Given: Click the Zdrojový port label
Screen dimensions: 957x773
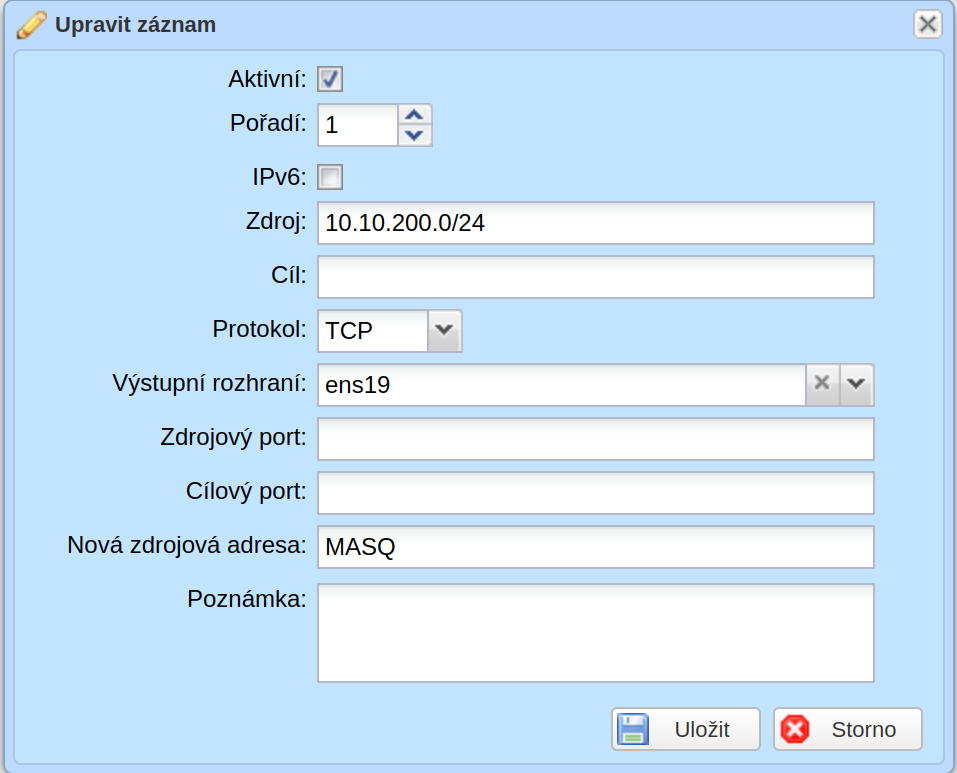Looking at the screenshot, I should (233, 437).
